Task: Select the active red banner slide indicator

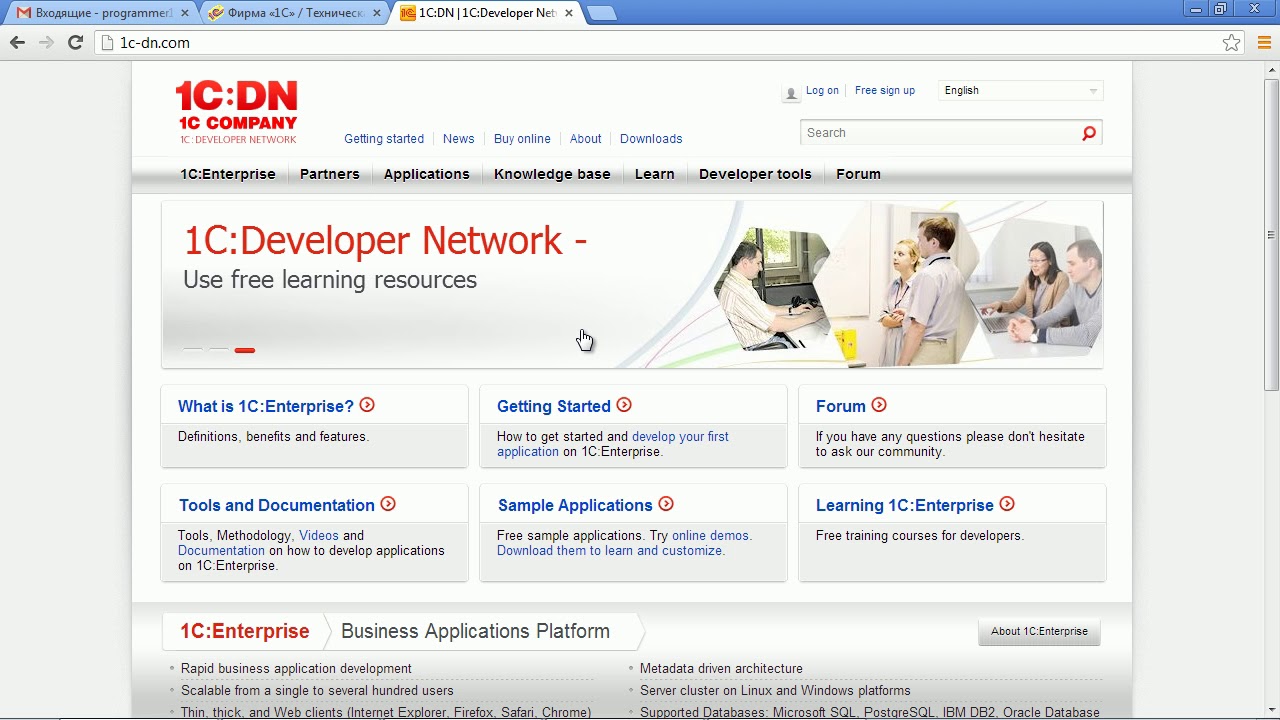Action: tap(245, 350)
